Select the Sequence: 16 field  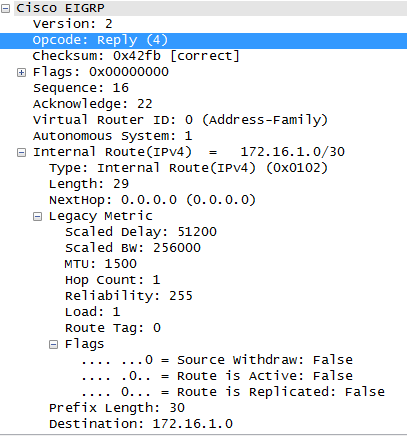pyautogui.click(x=81, y=88)
